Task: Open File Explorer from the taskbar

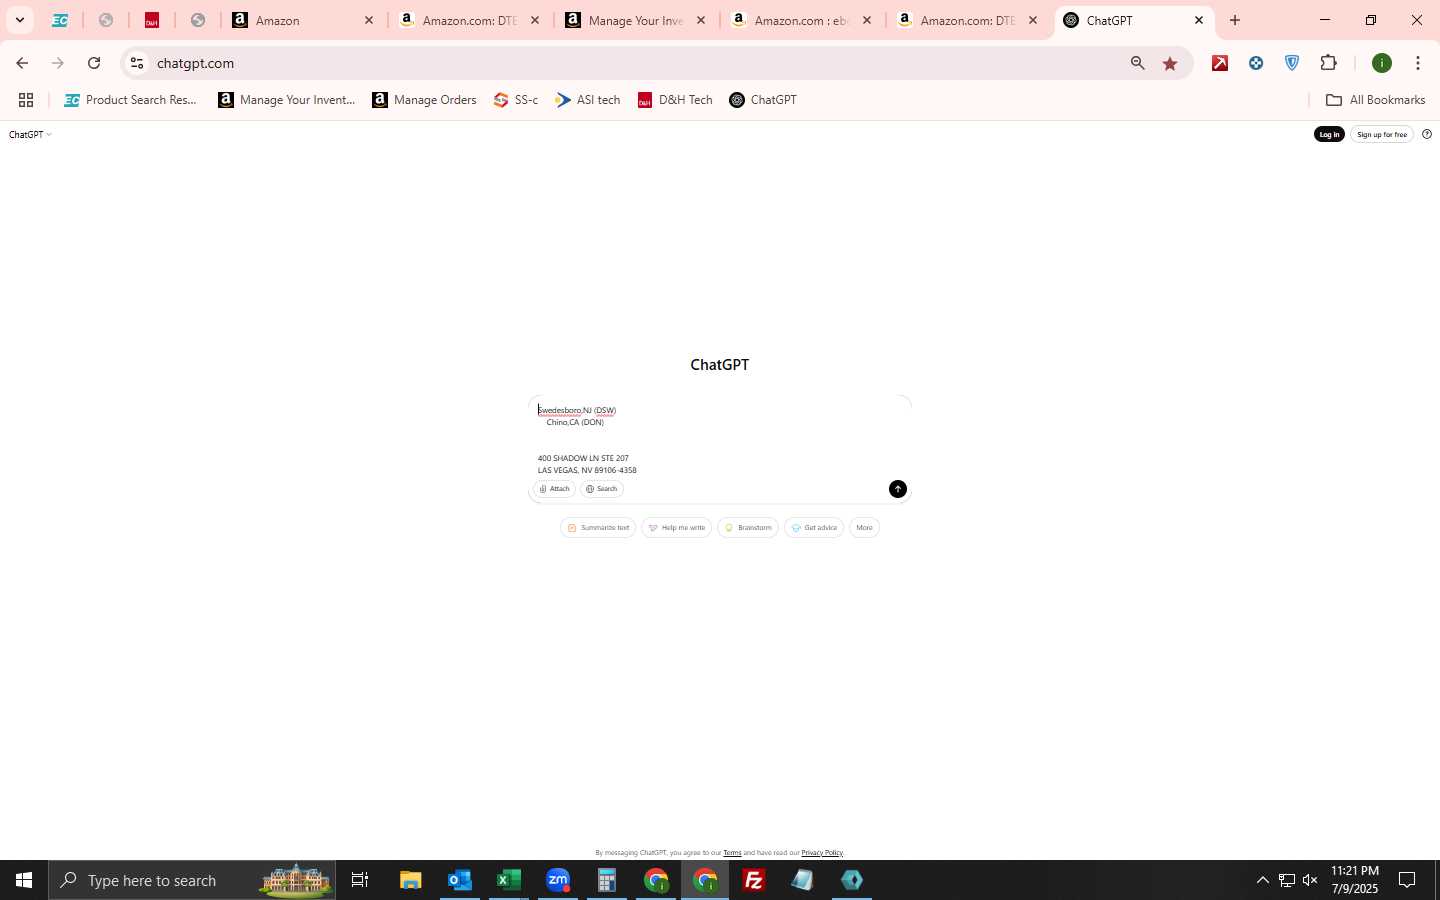Action: pyautogui.click(x=411, y=880)
